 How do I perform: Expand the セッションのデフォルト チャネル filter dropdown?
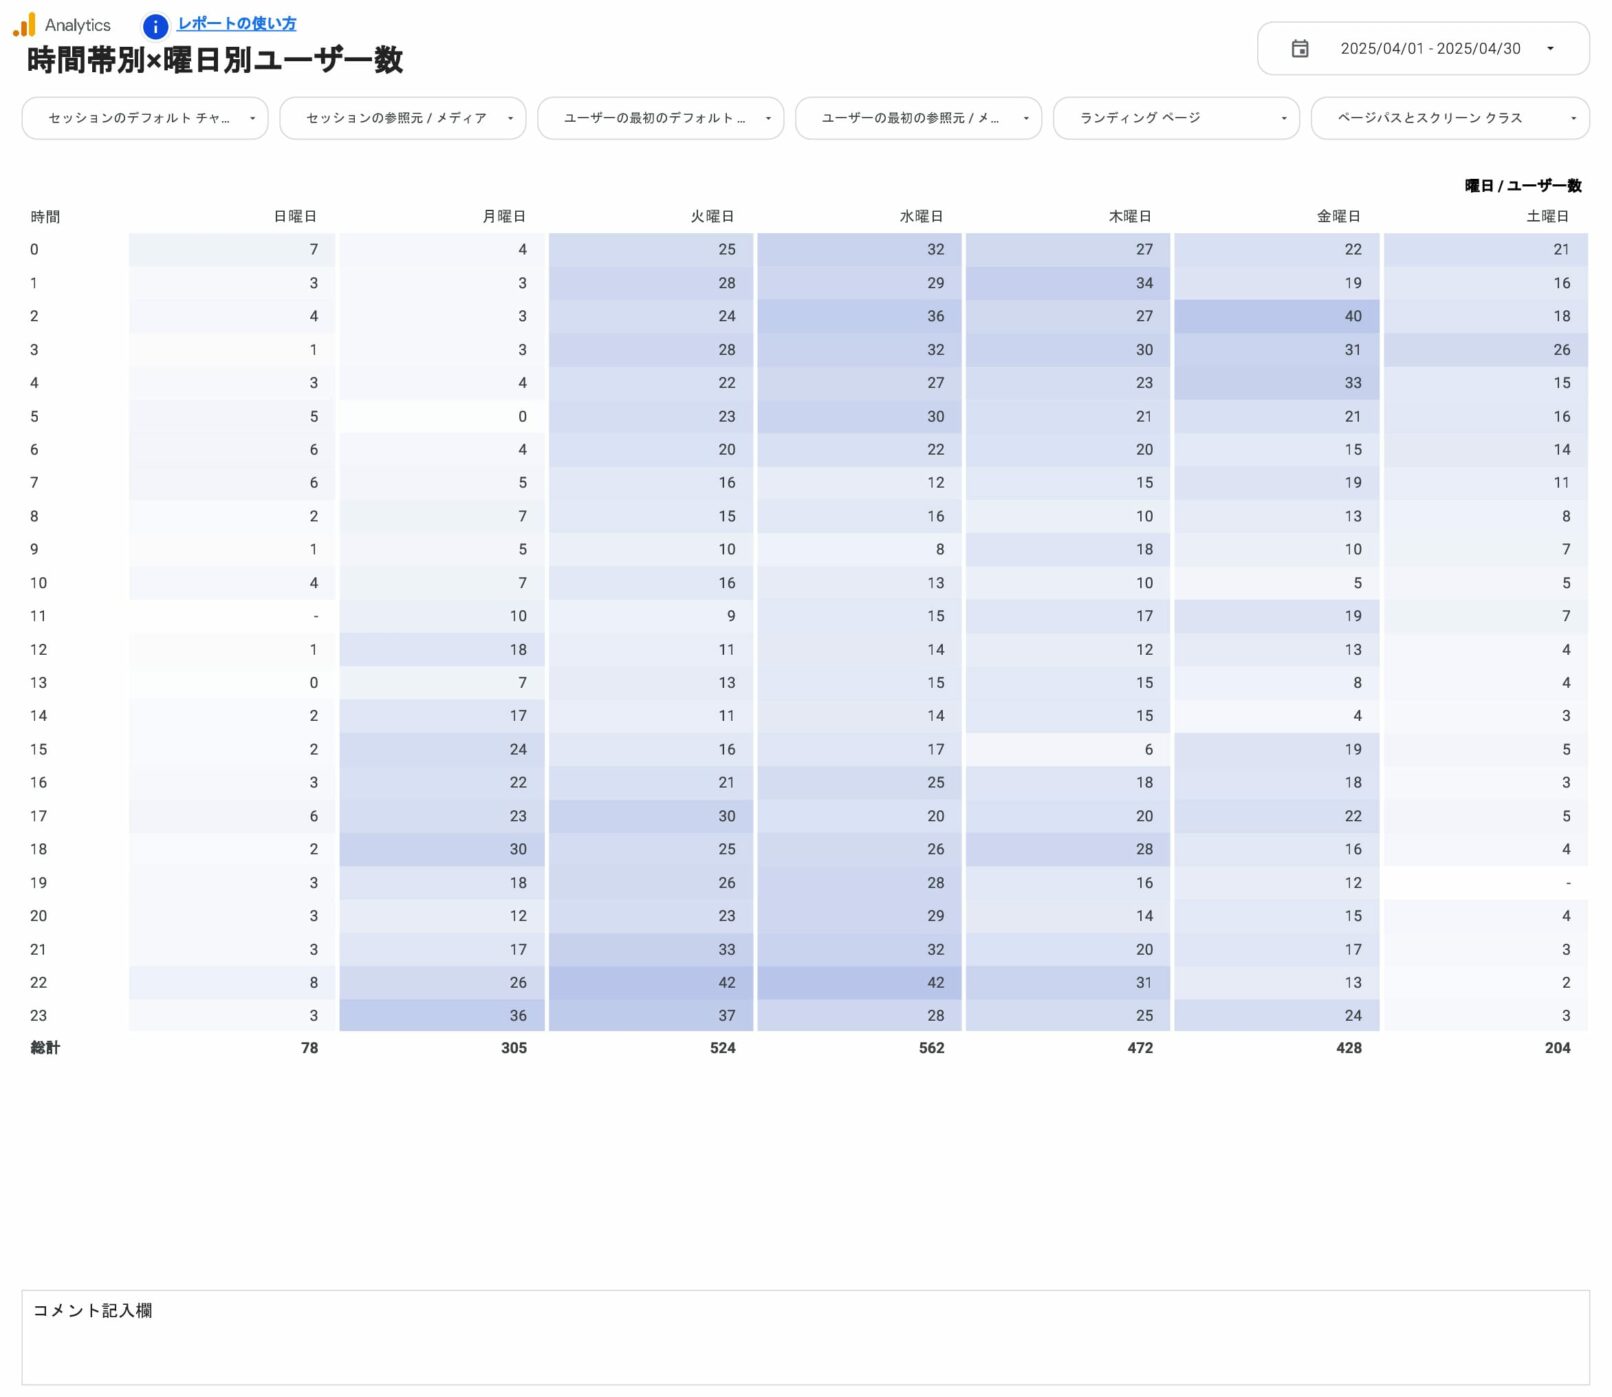pos(145,118)
